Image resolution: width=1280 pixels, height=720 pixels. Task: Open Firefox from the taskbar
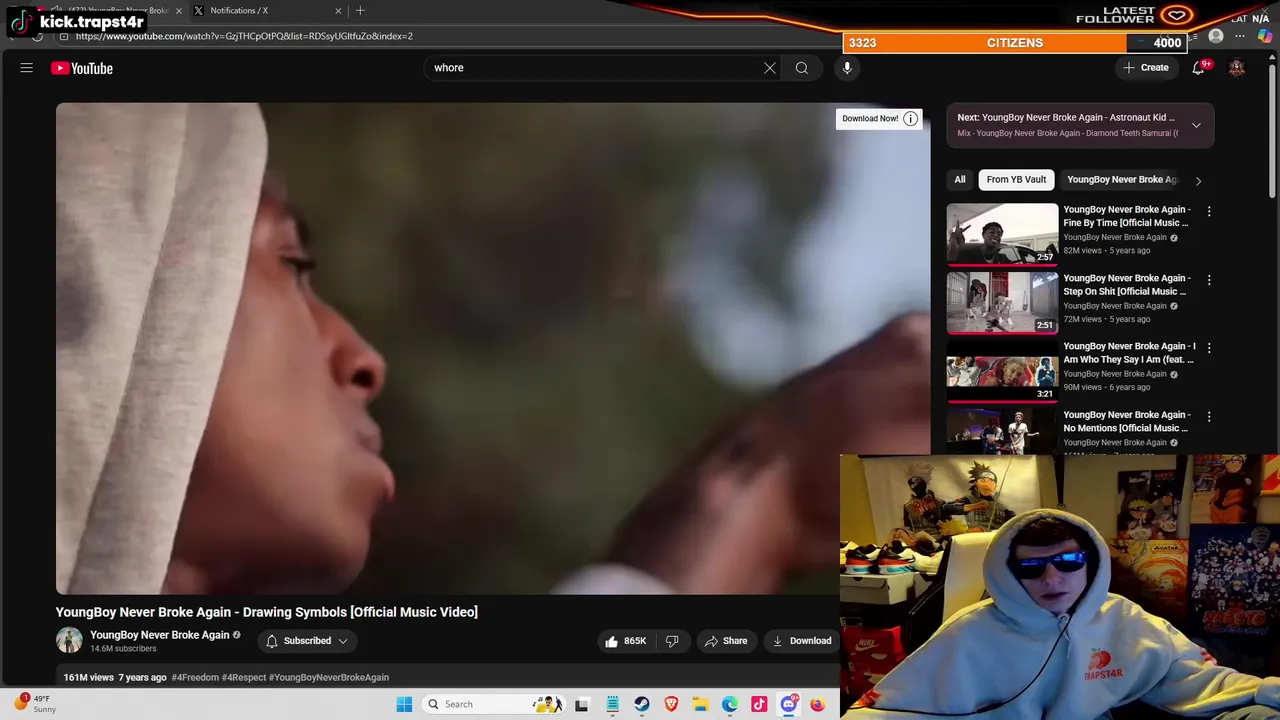[x=817, y=704]
